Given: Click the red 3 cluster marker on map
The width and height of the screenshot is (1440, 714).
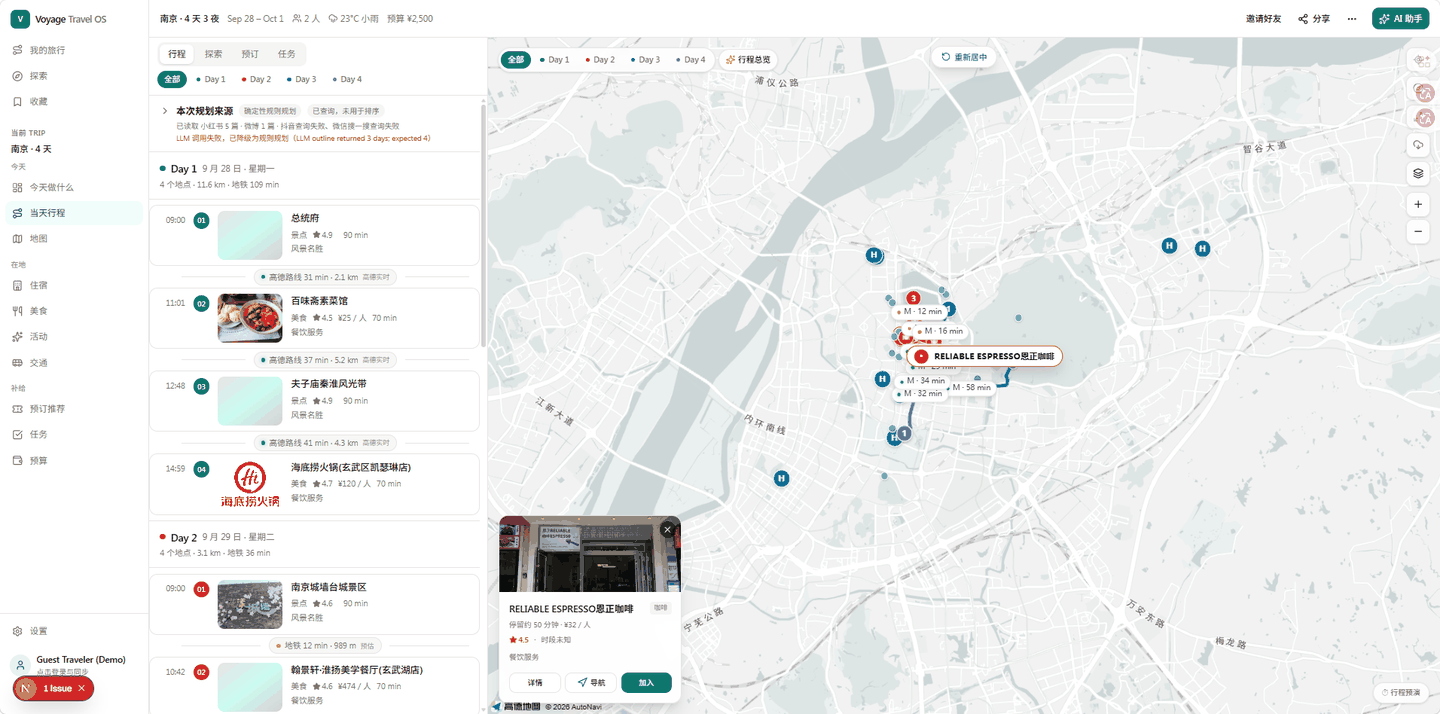Looking at the screenshot, I should point(913,298).
